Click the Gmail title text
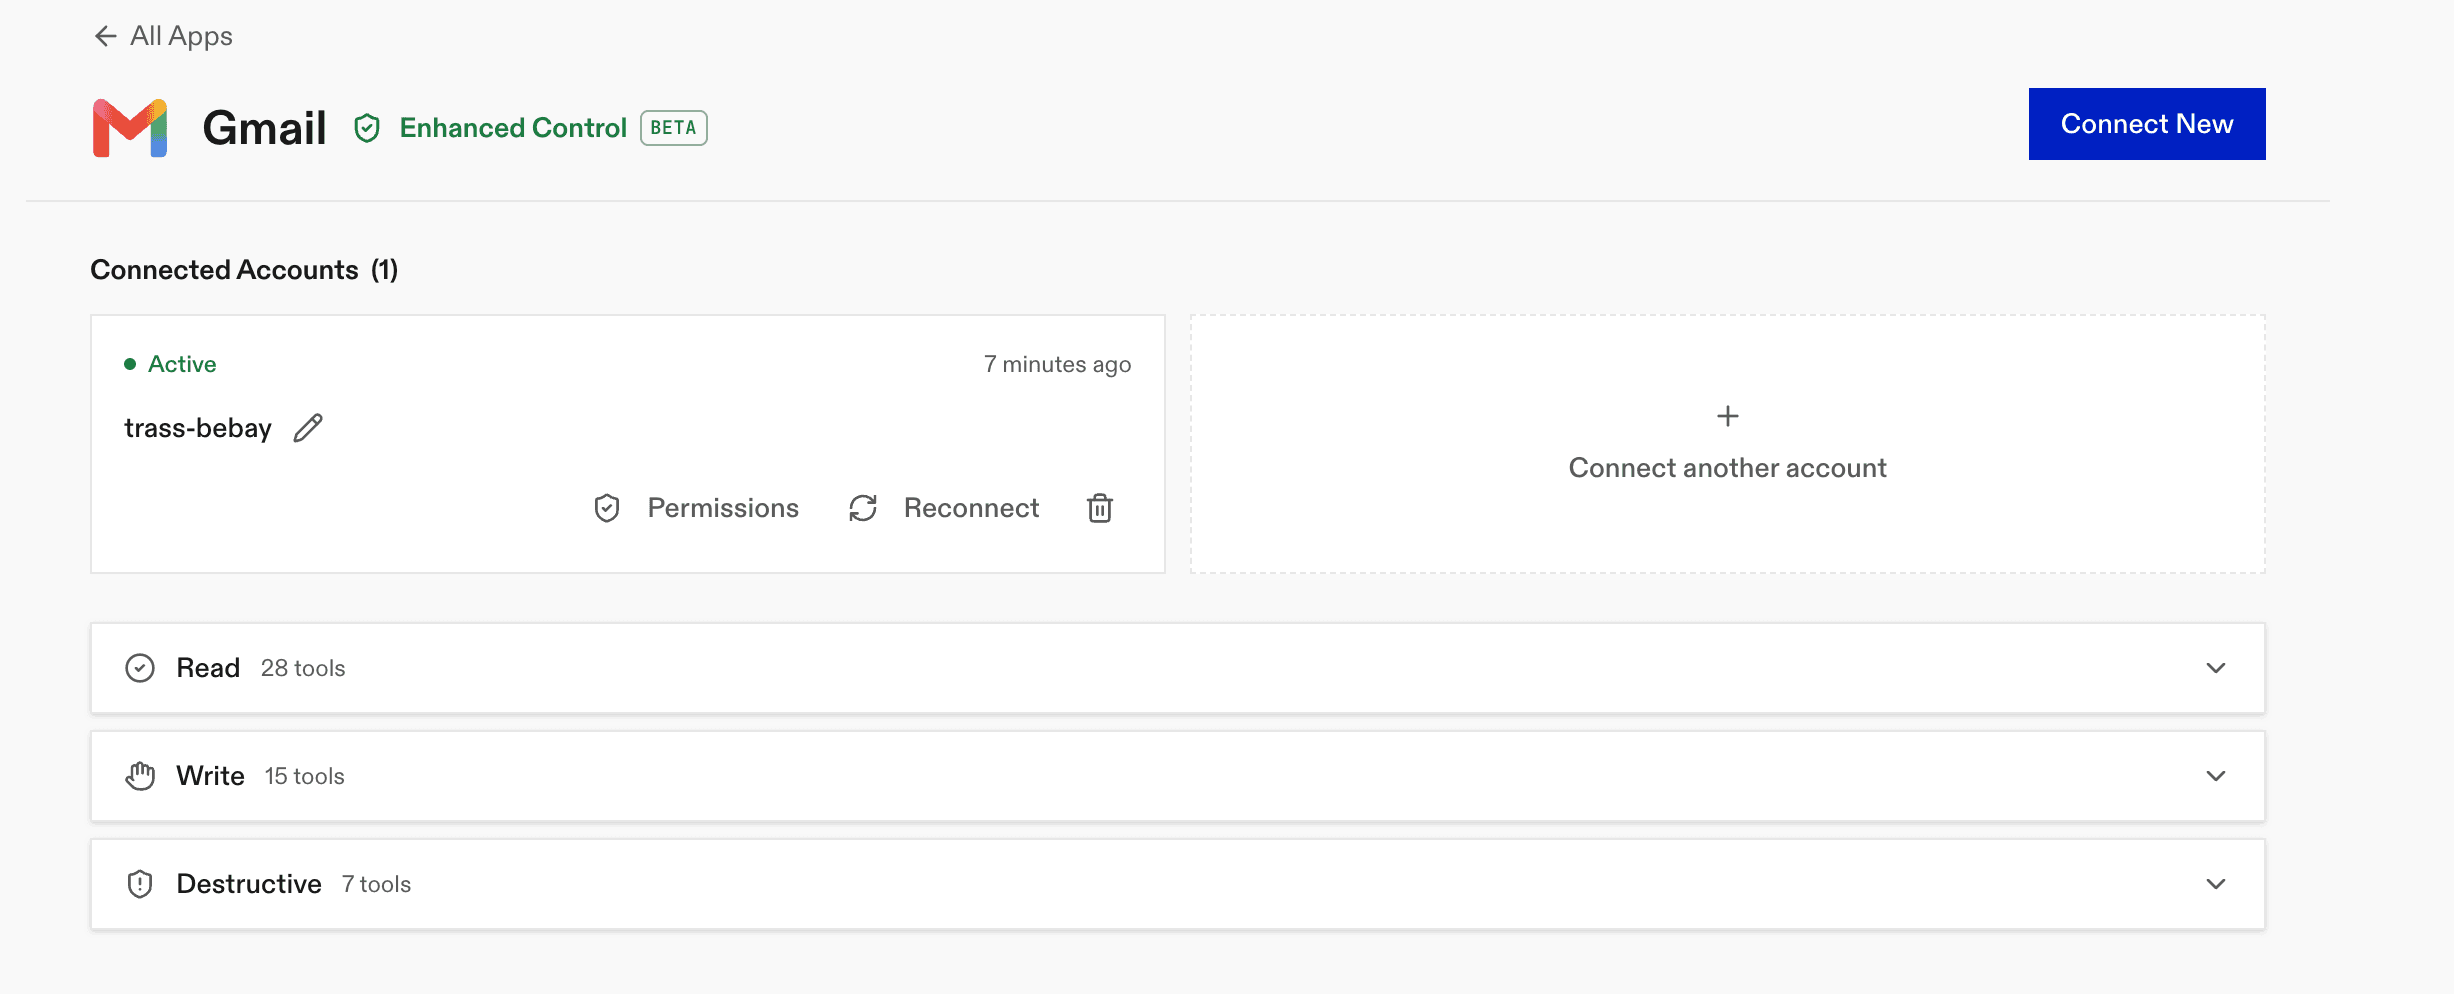The image size is (2454, 994). [264, 128]
